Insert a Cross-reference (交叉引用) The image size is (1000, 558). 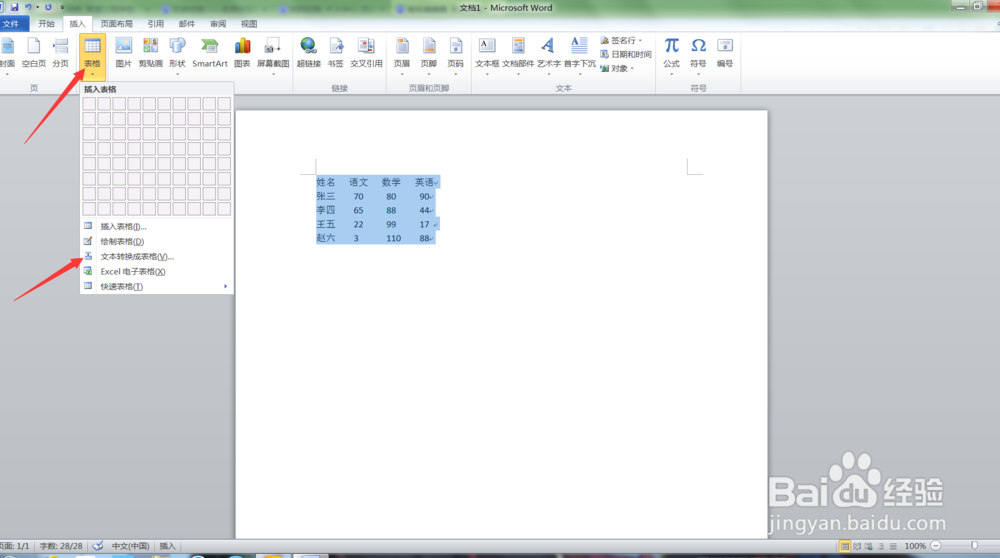[366, 53]
